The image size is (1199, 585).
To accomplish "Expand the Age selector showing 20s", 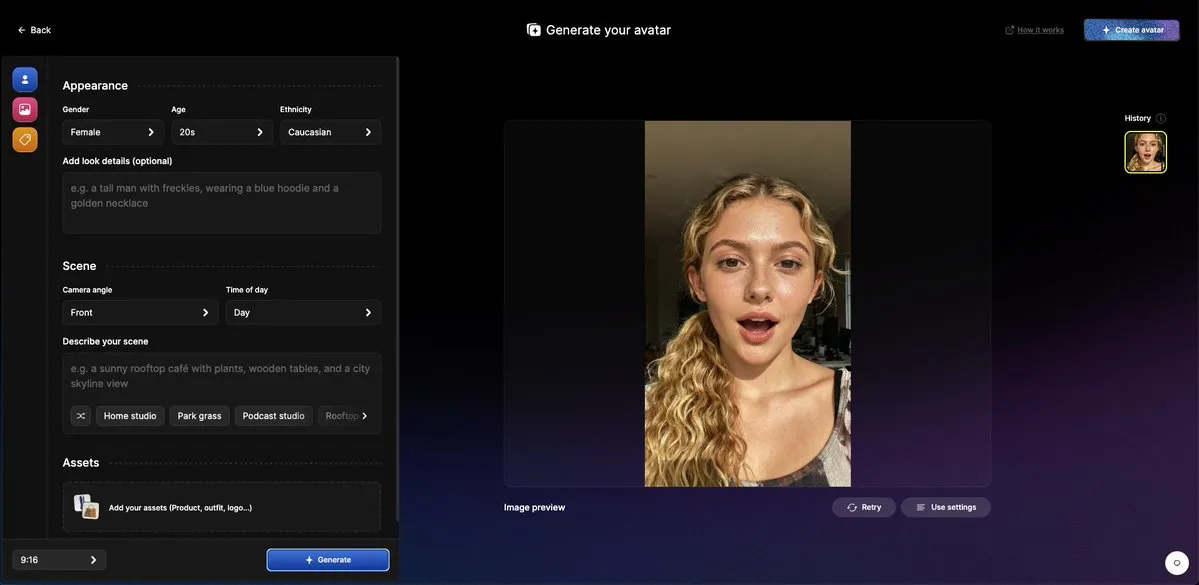I will tap(221, 132).
